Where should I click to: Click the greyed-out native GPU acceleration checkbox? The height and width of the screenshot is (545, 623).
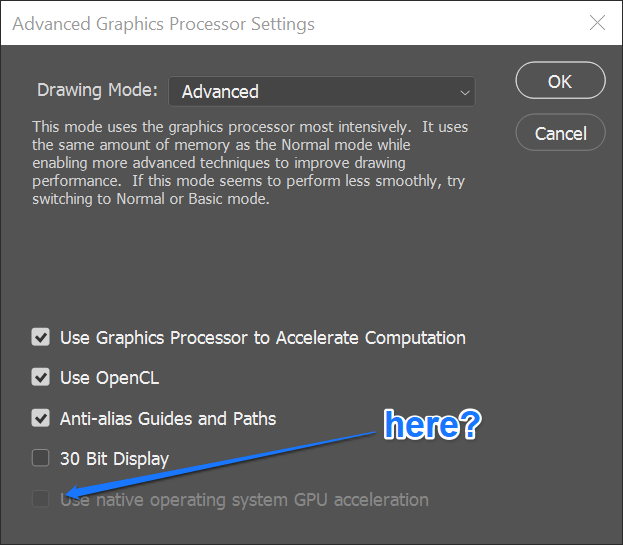pyautogui.click(x=41, y=499)
